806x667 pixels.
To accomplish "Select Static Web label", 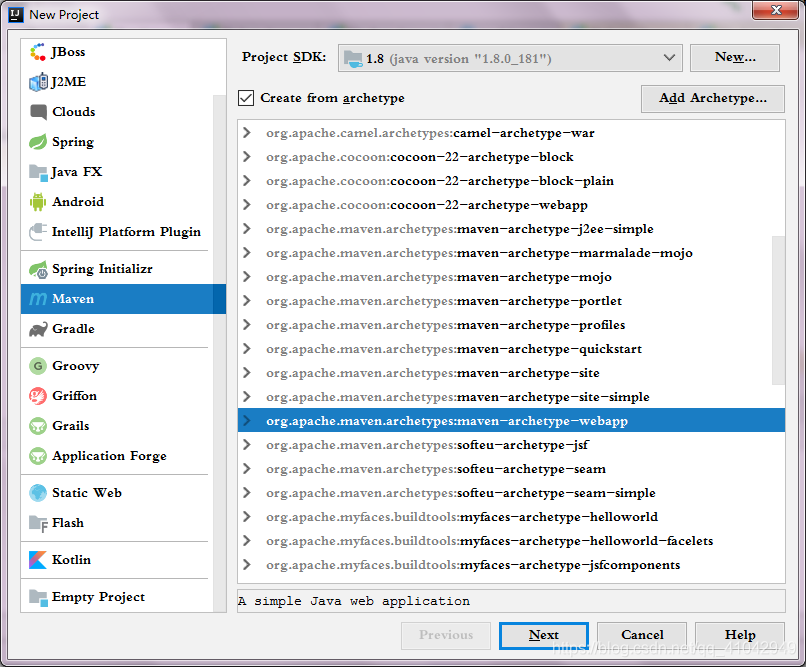I will [x=87, y=493].
